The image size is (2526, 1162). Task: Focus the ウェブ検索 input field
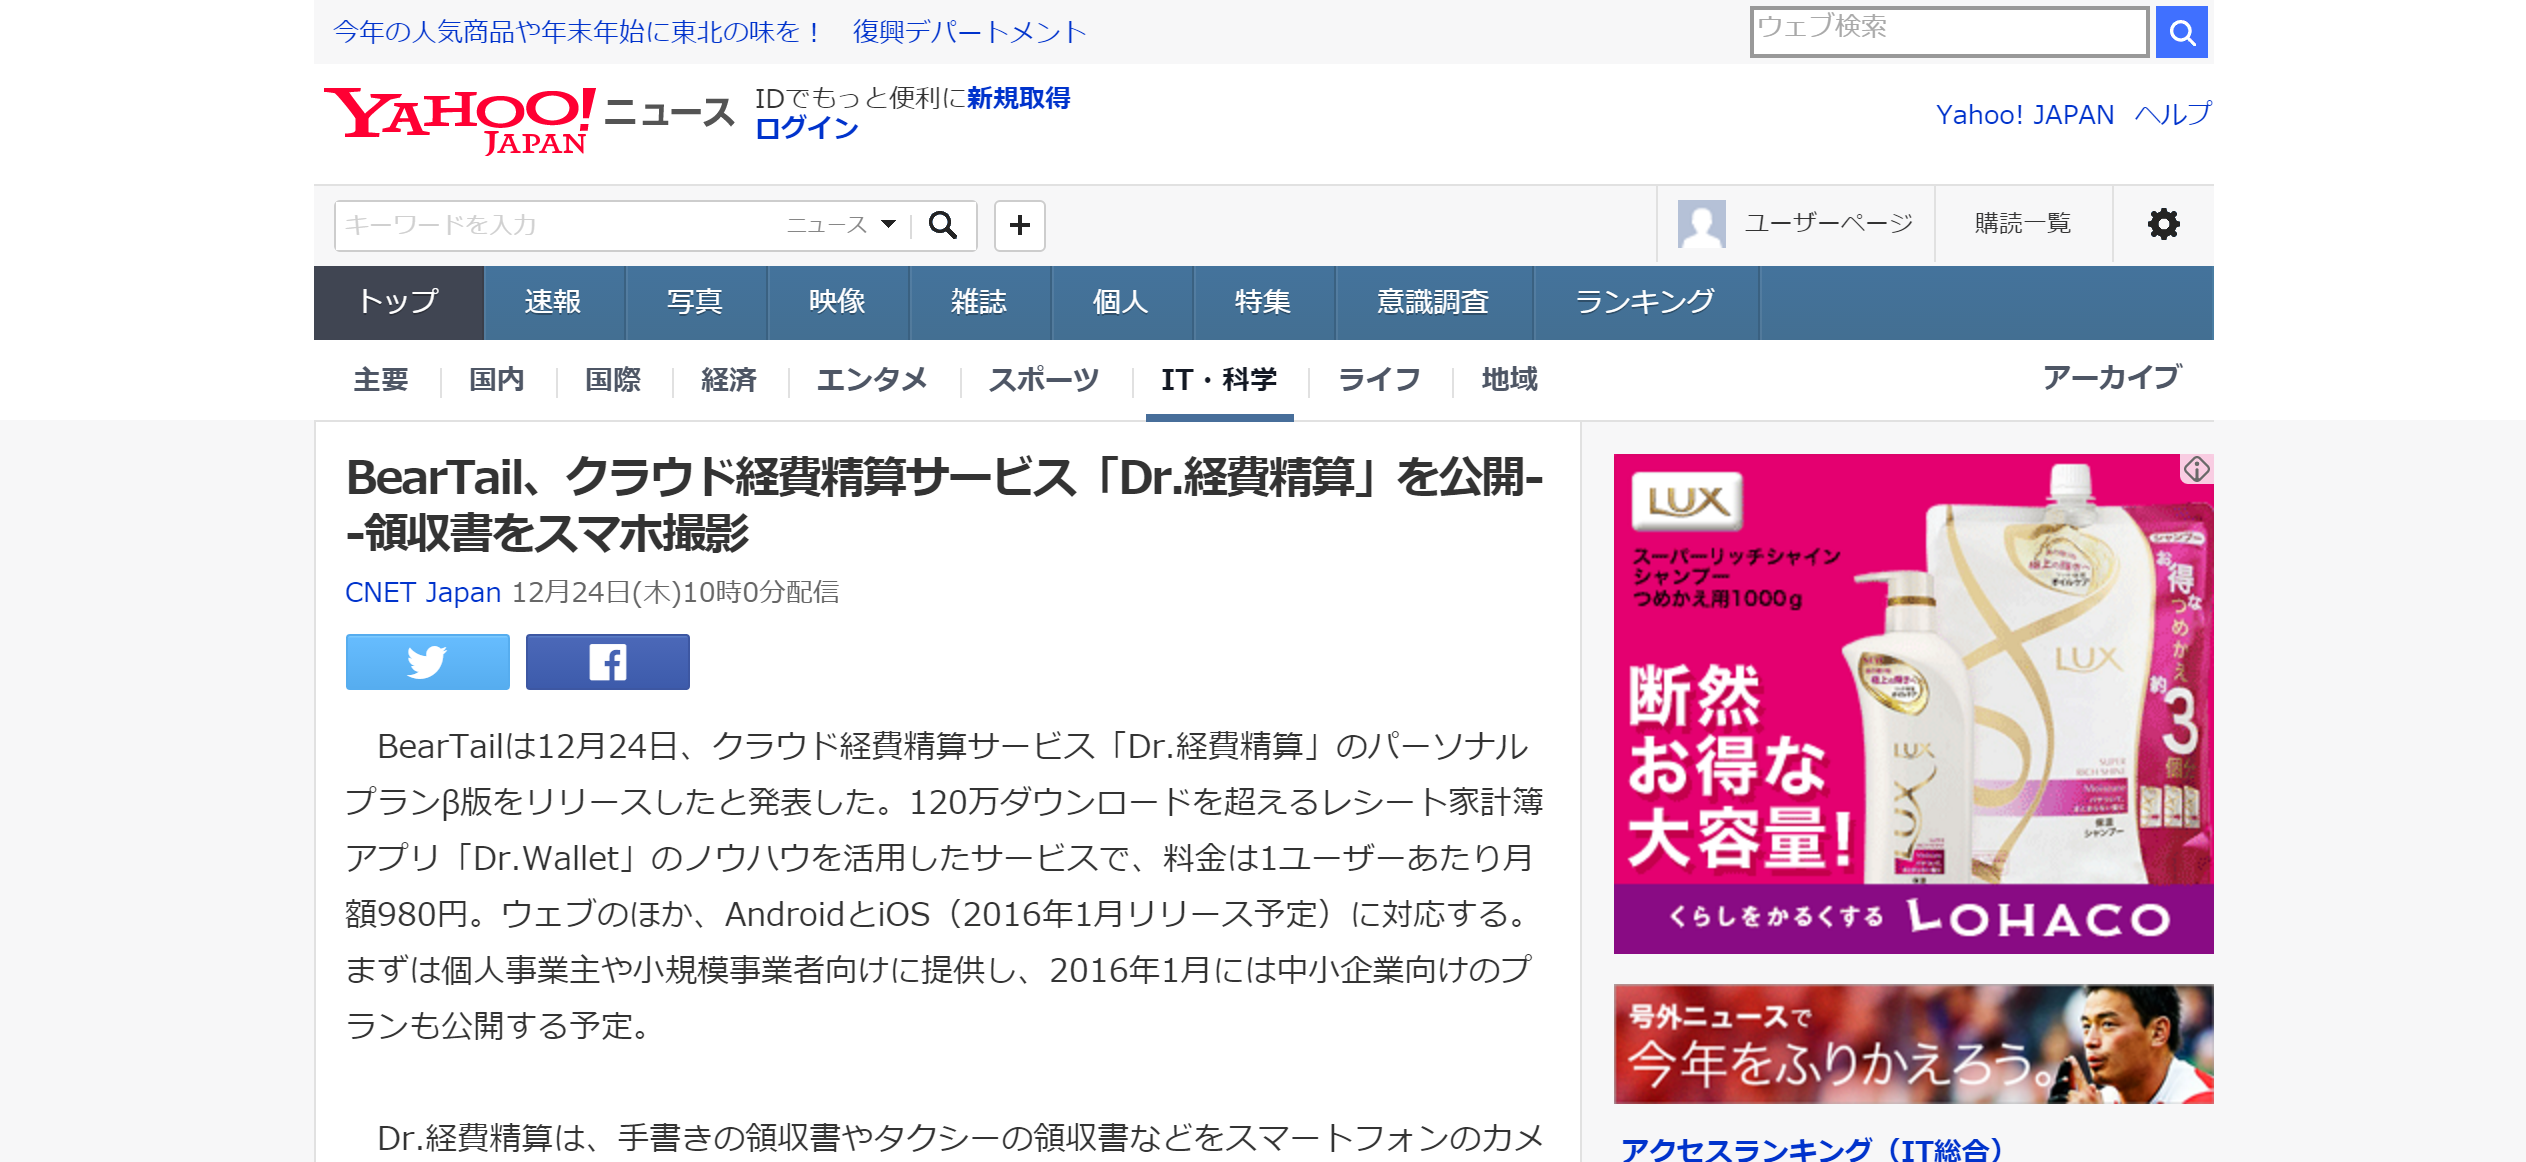1948,32
